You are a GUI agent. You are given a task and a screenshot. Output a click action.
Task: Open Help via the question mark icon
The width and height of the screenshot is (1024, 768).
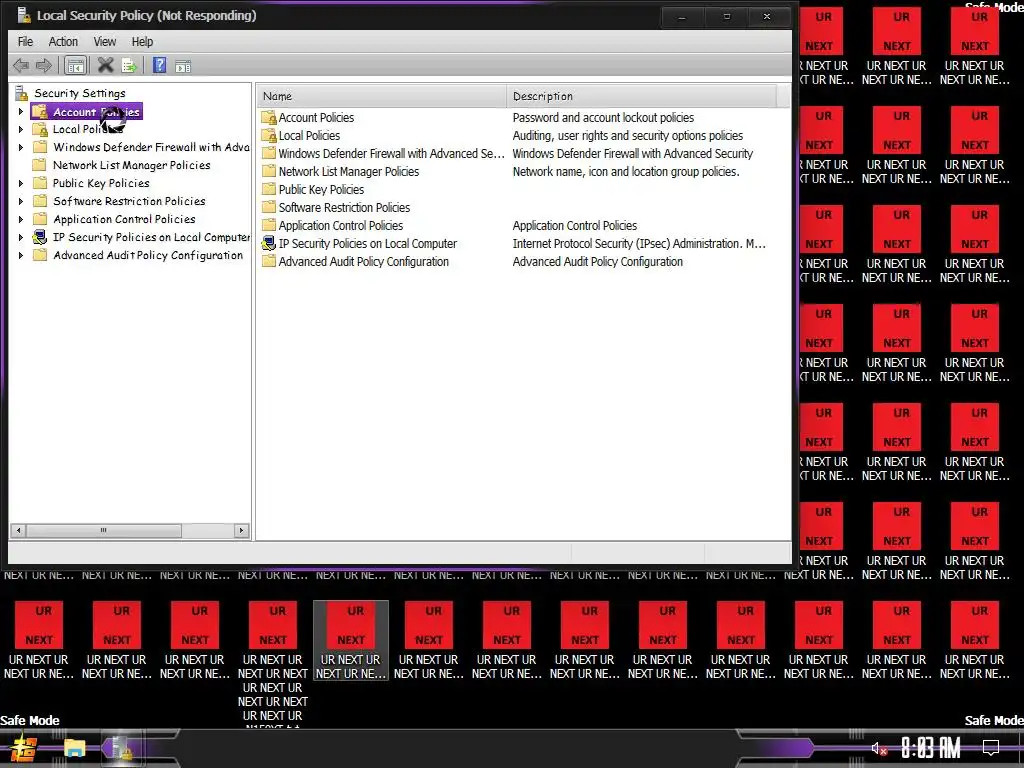[x=159, y=65]
